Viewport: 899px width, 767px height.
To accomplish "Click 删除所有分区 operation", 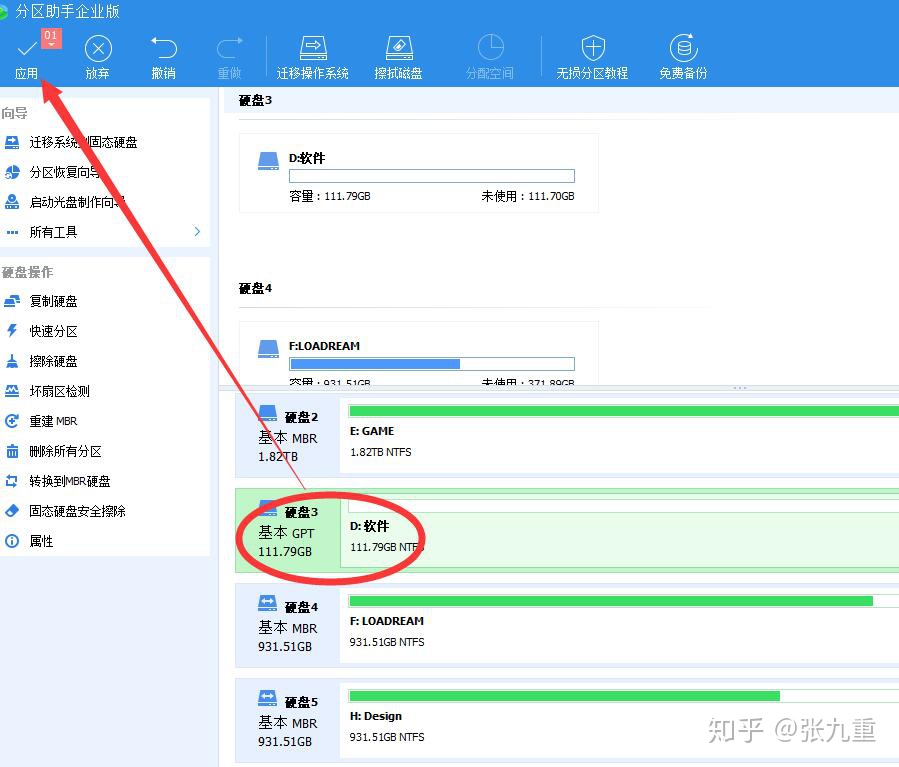I will pos(64,451).
